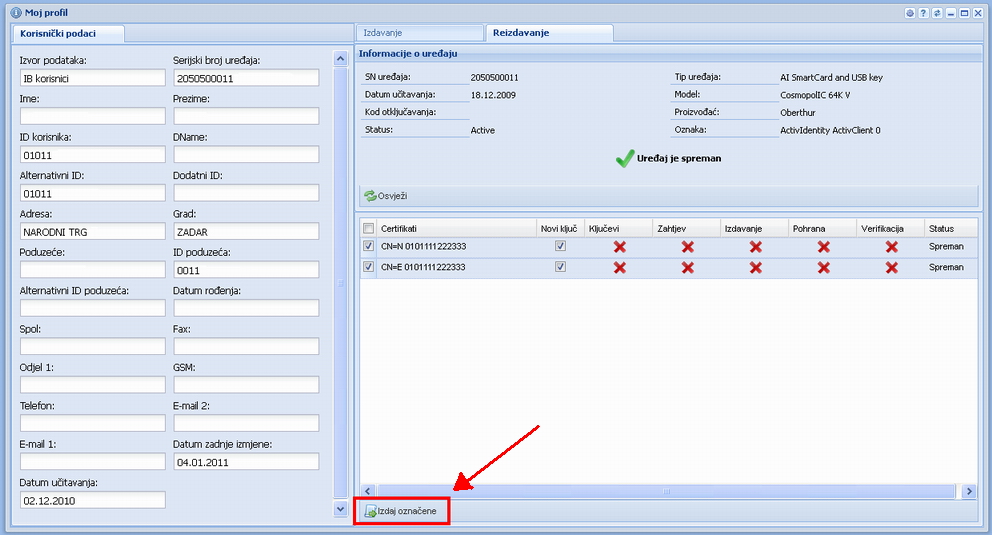Uncheck the CN=N 0101111222333 row checkbox
The width and height of the screenshot is (992, 535).
368,246
